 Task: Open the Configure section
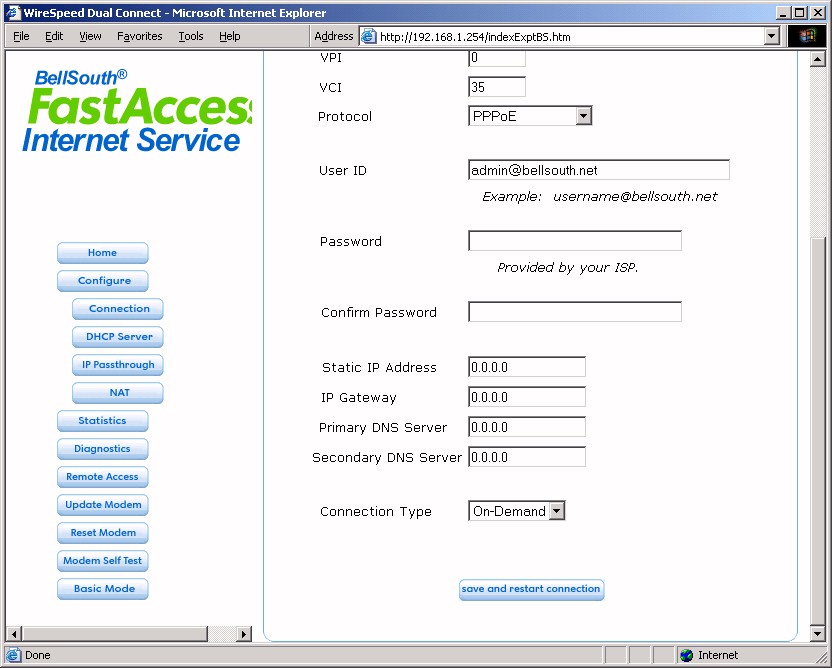[x=102, y=281]
